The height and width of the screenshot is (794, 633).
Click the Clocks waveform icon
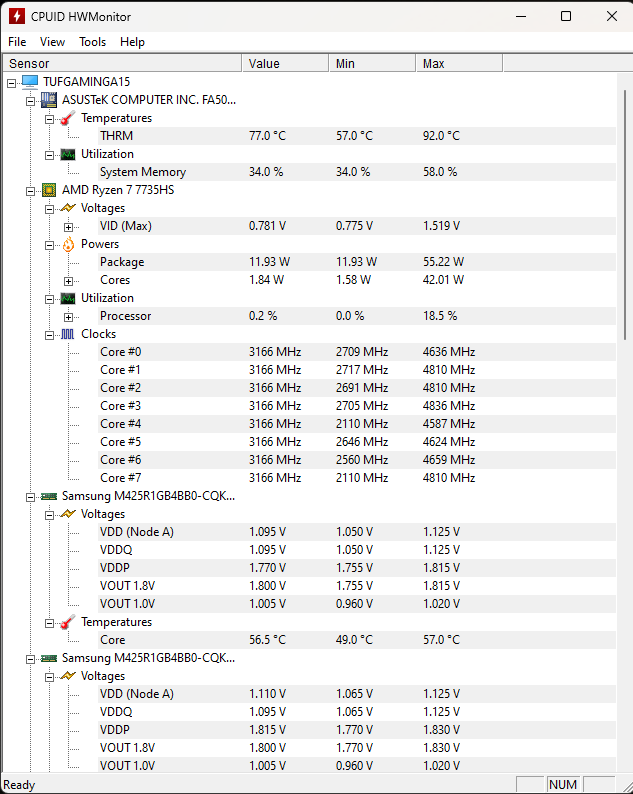click(68, 334)
